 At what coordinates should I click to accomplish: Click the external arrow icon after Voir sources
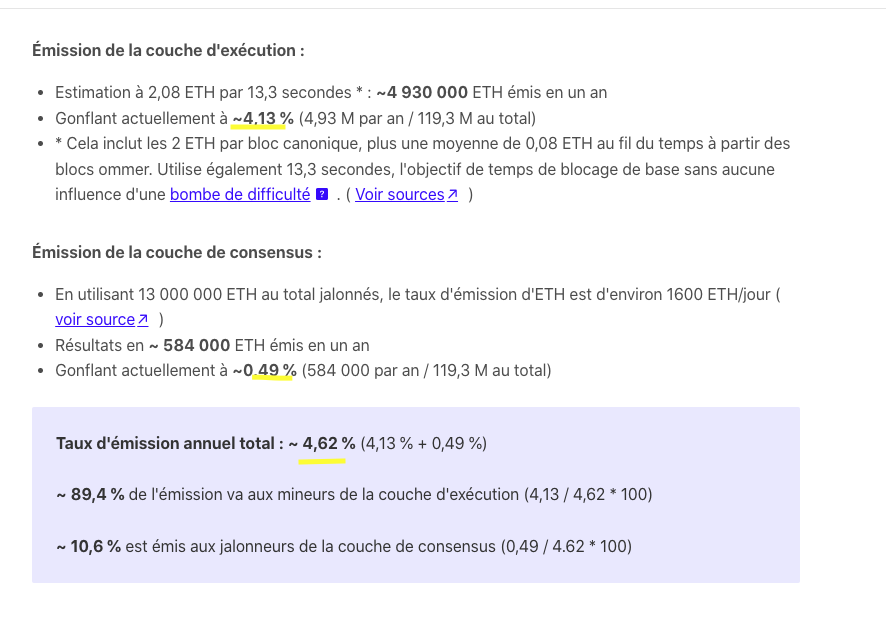[x=452, y=195]
